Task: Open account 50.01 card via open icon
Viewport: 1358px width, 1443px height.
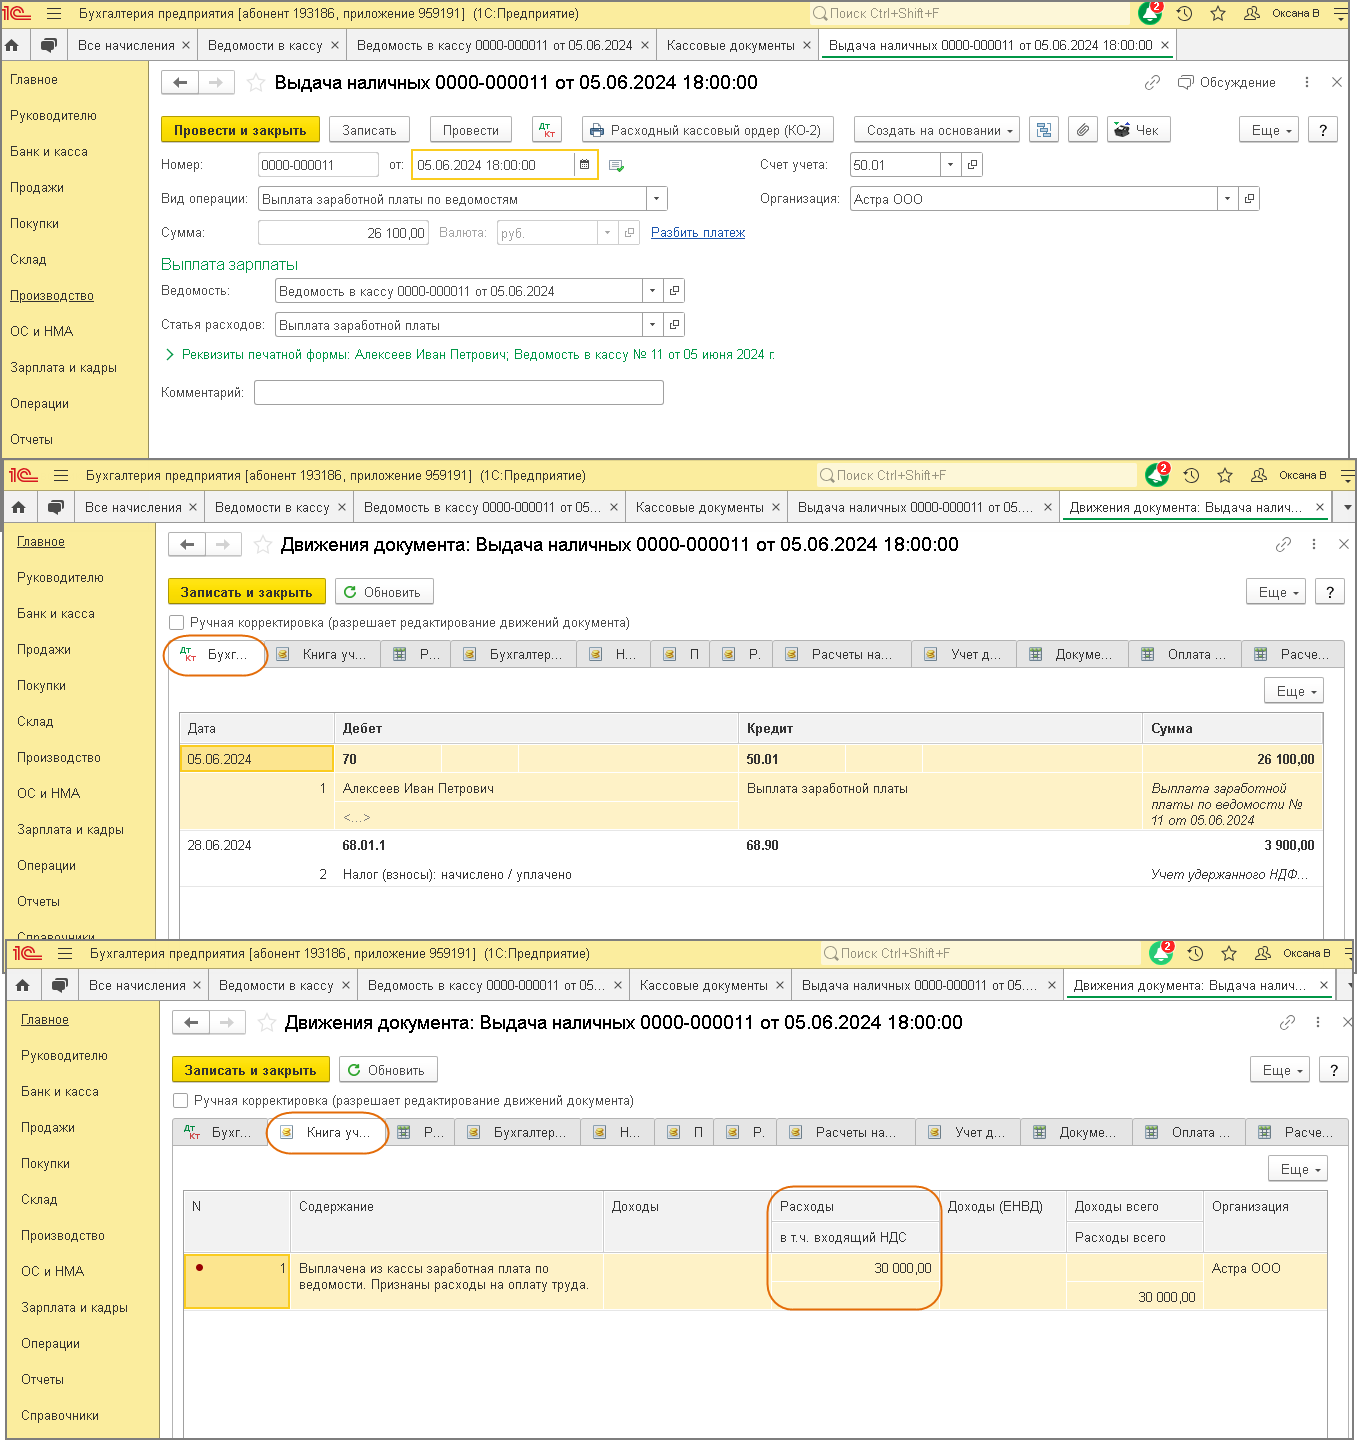Action: click(972, 165)
